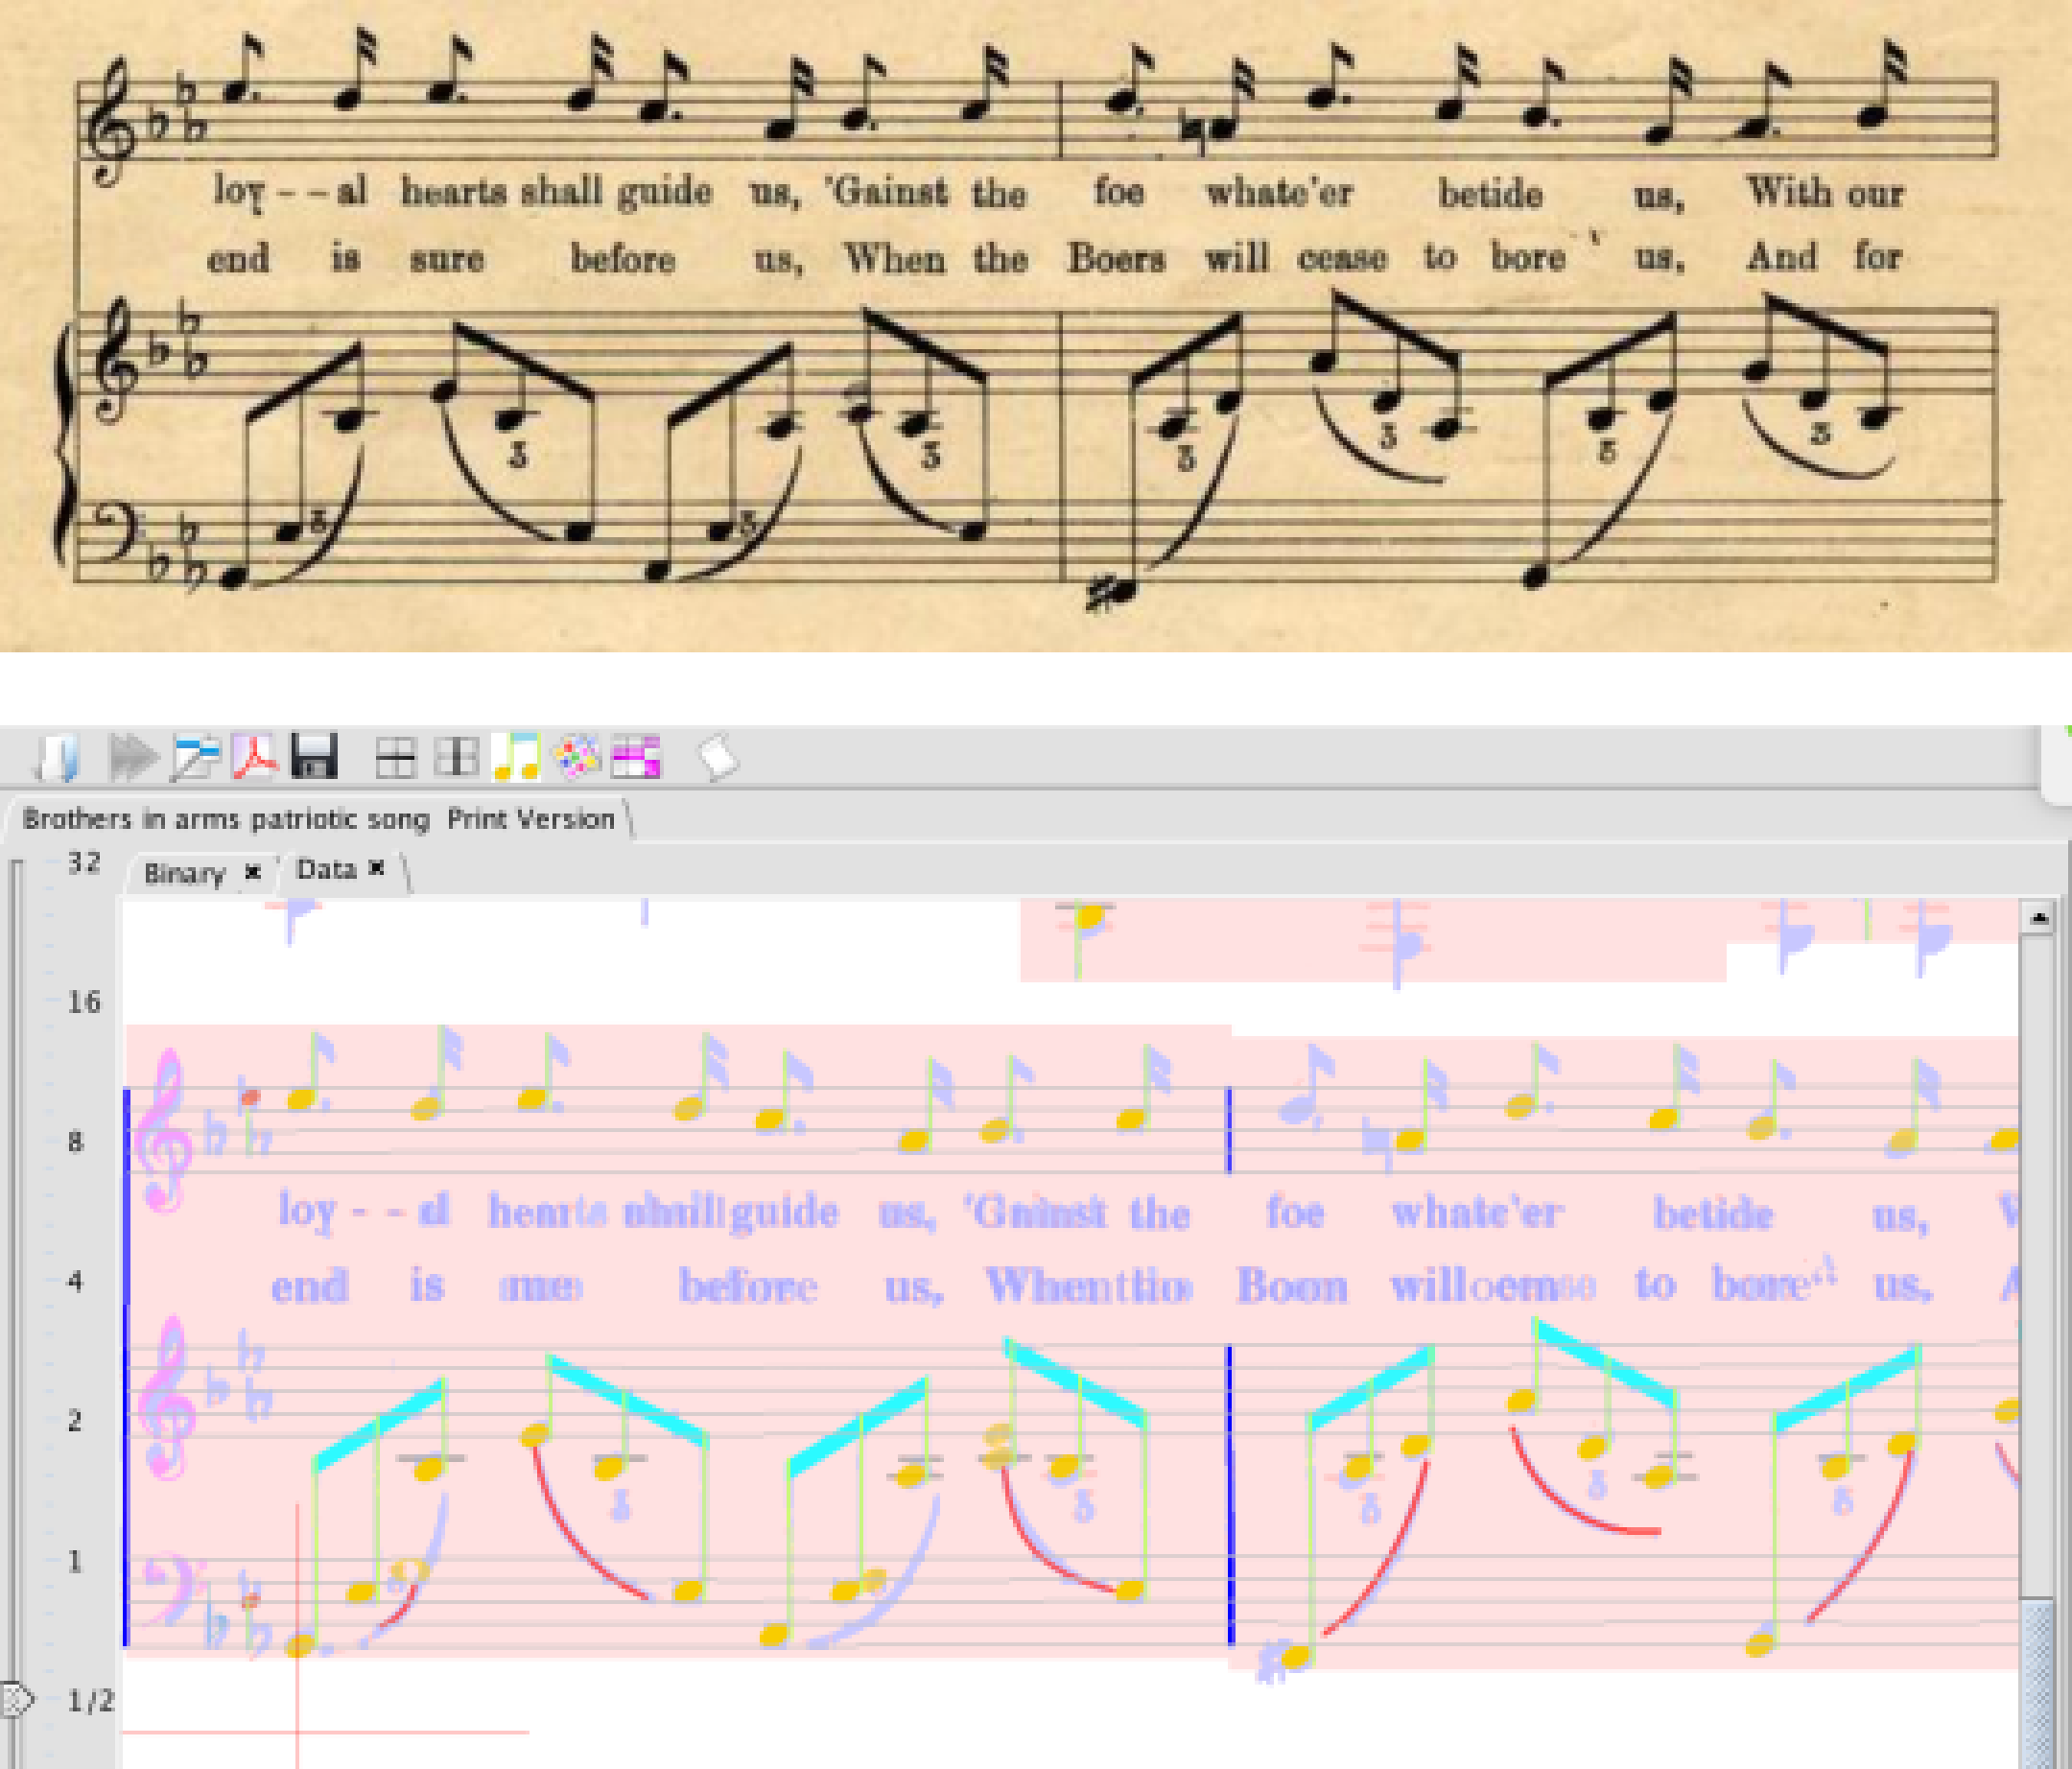Toggle the yellow music notes display icon
Viewport: 2072px width, 1769px height.
516,757
